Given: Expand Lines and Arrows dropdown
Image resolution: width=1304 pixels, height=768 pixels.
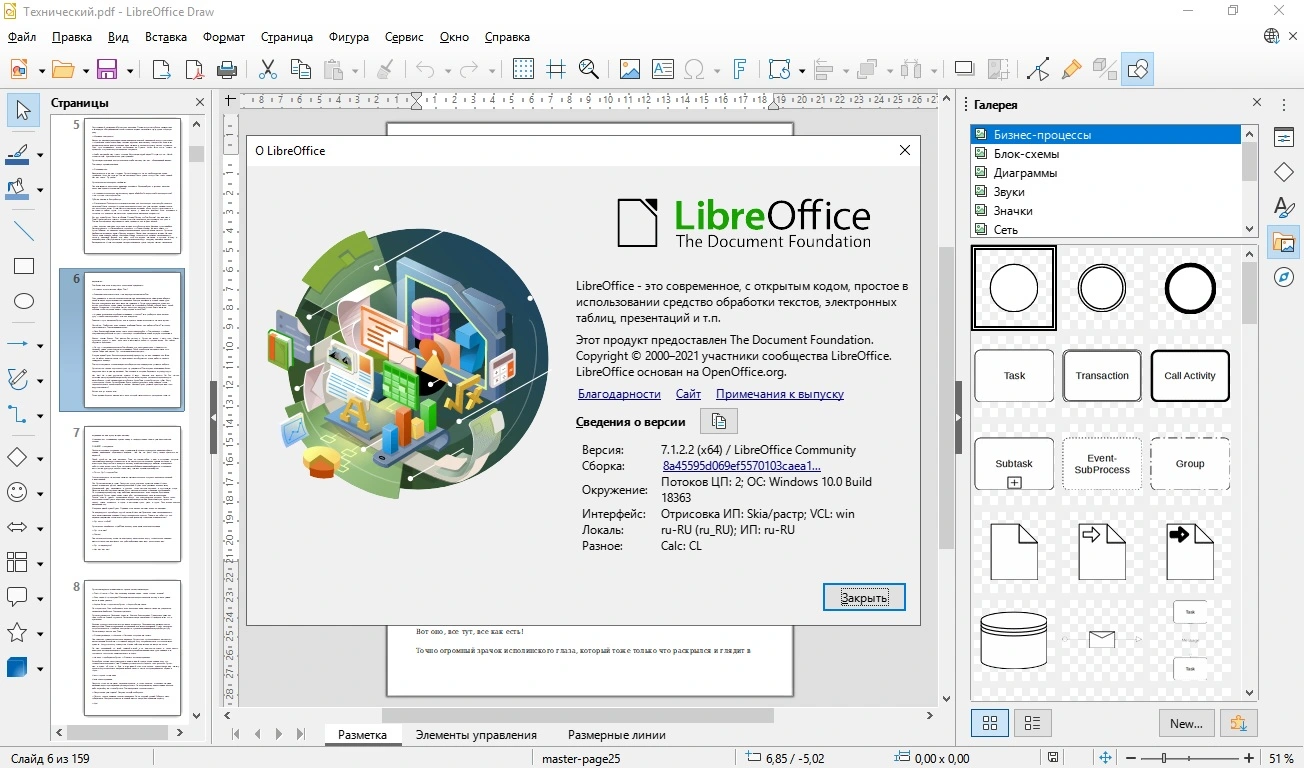Looking at the screenshot, I should [x=40, y=345].
